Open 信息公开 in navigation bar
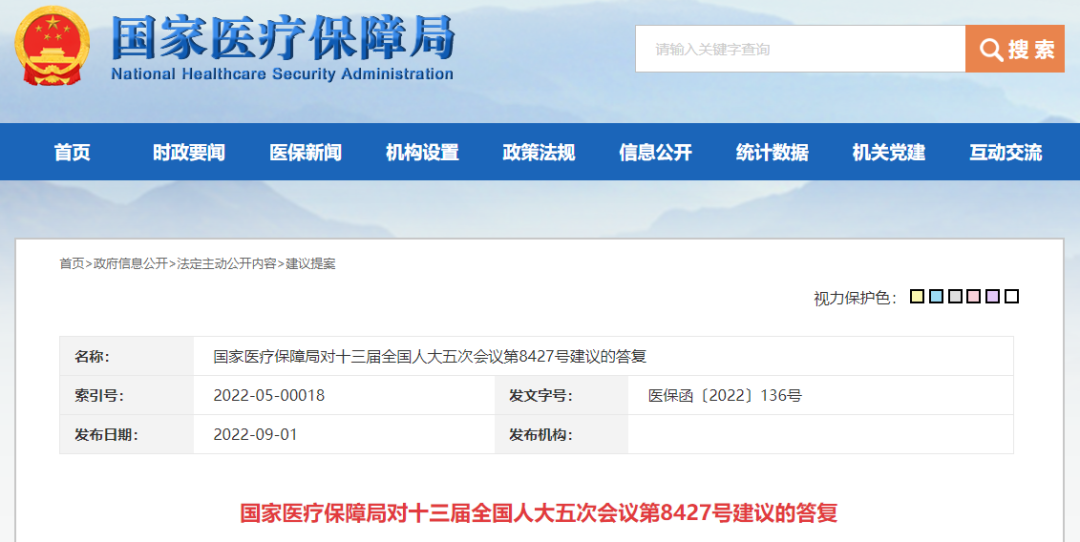The image size is (1080, 542). click(655, 153)
